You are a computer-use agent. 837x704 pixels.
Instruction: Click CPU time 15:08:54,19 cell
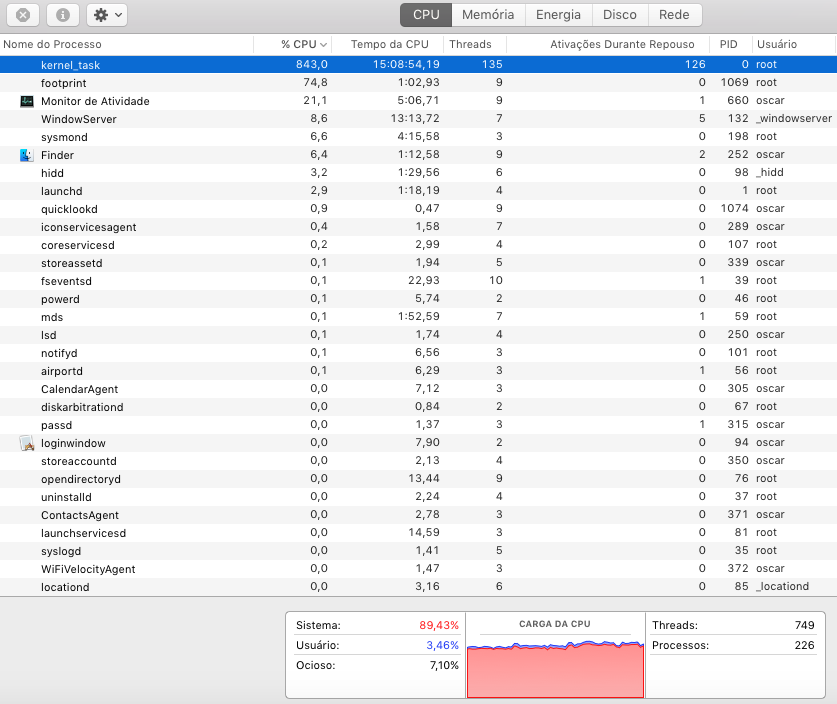click(x=406, y=64)
